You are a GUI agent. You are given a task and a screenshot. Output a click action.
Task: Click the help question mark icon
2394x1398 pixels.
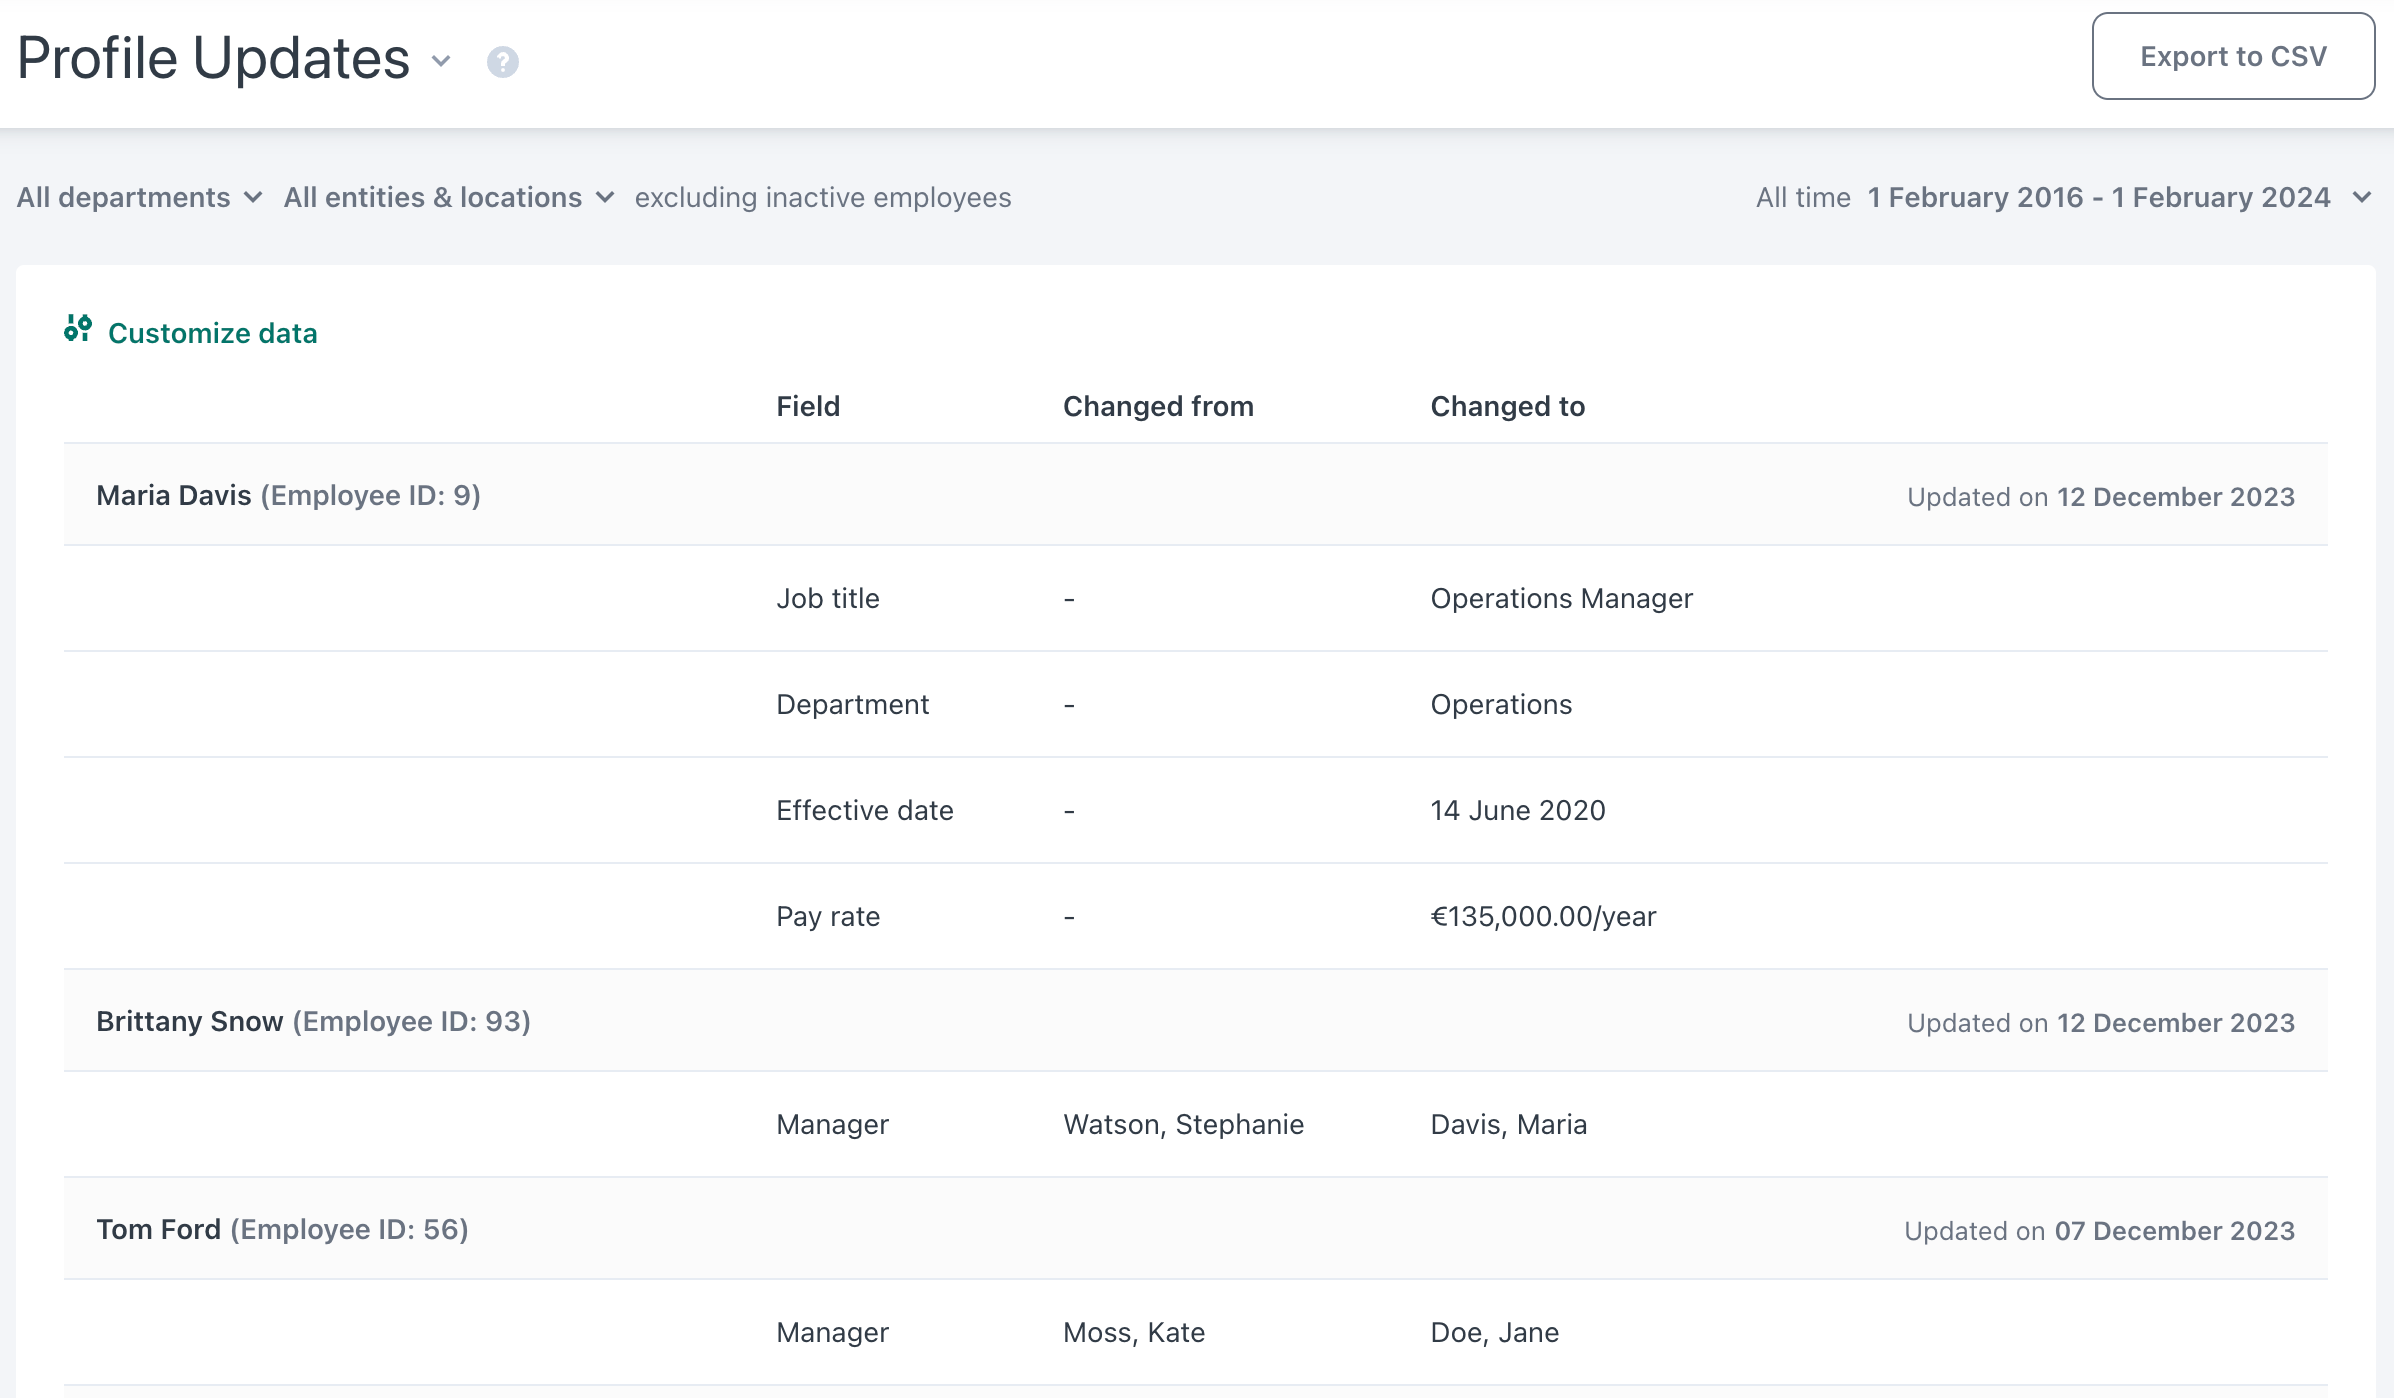[x=503, y=62]
